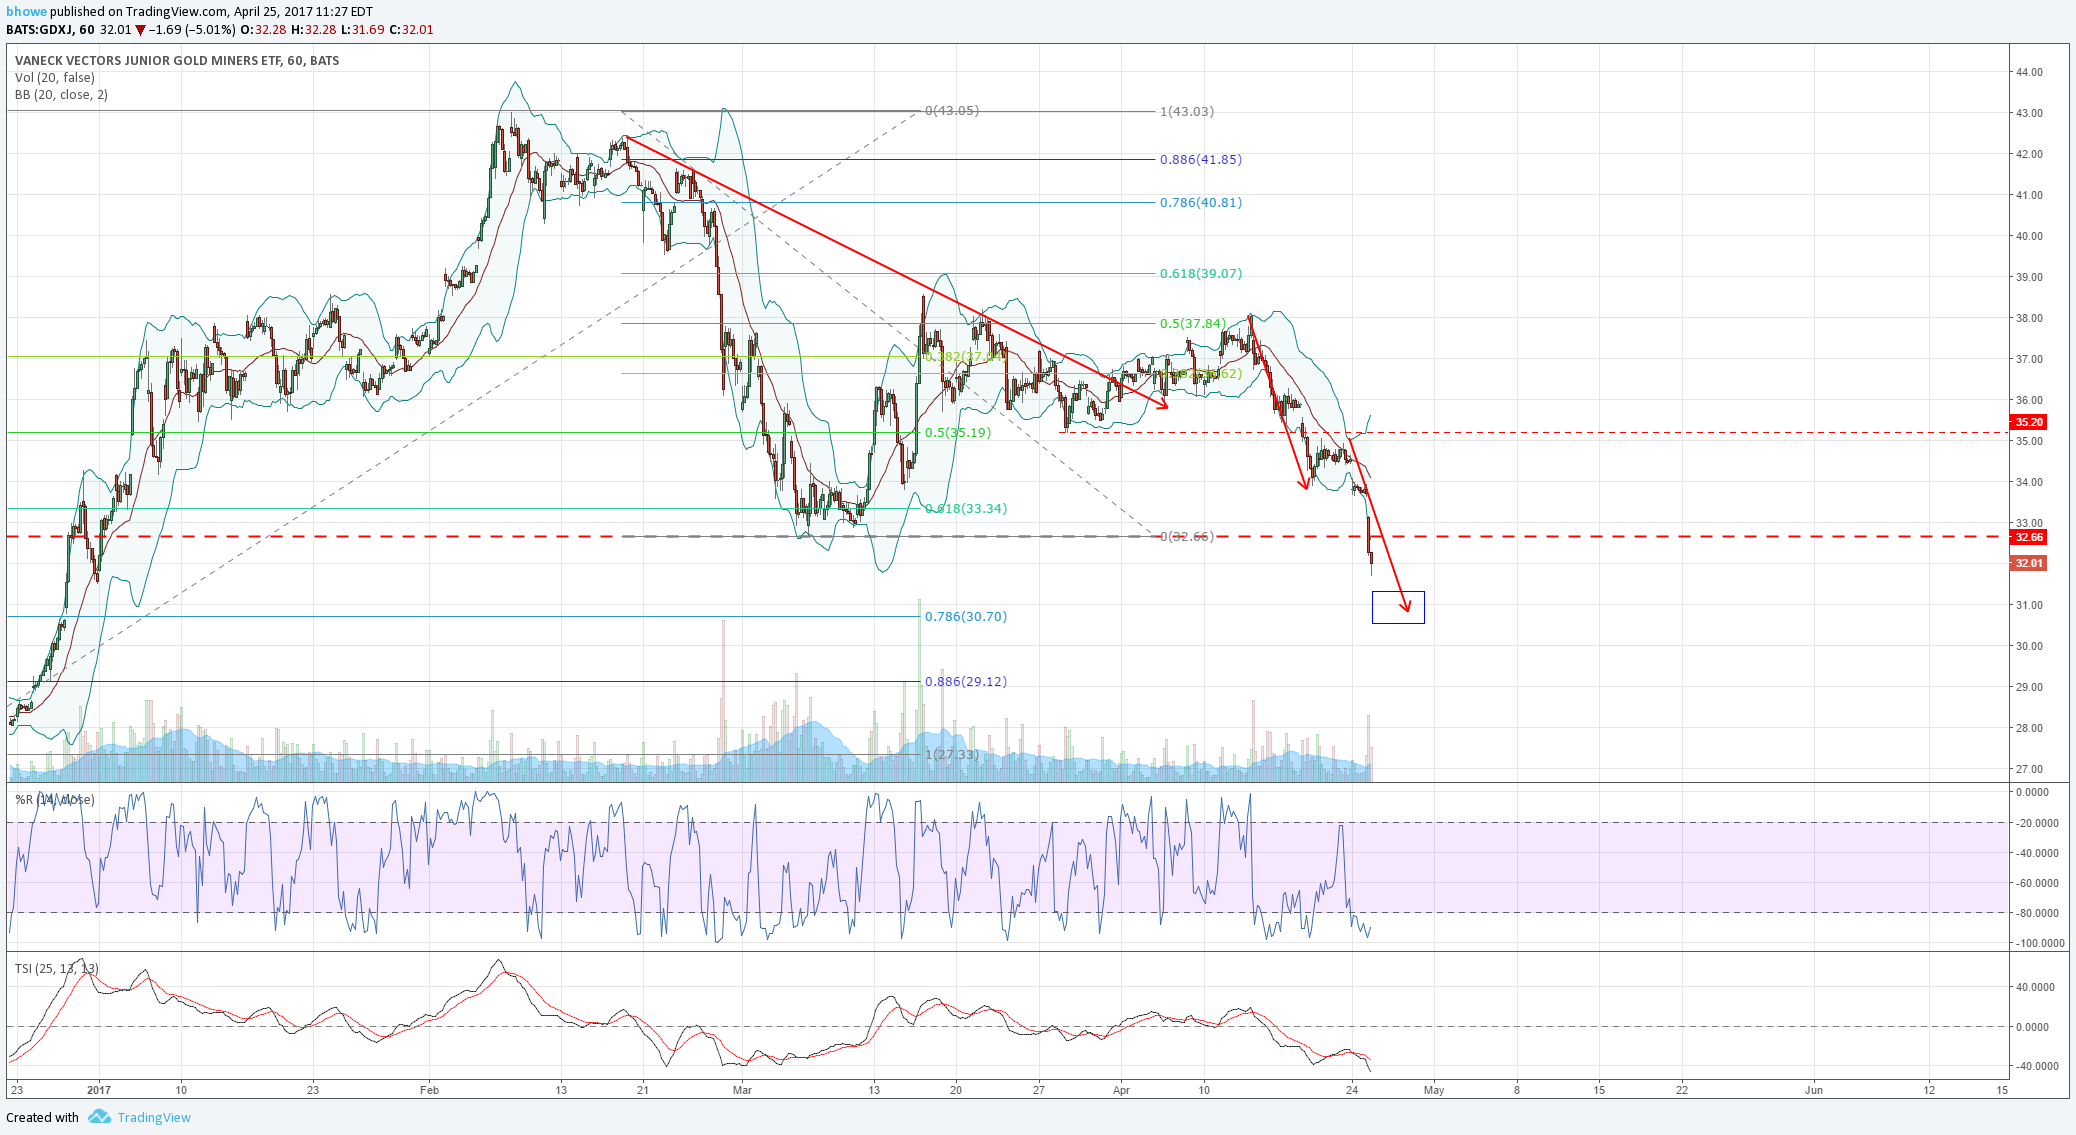Image resolution: width=2076 pixels, height=1135 pixels.
Task: Select the 0.5(35.19) retracement label
Action: 958,433
